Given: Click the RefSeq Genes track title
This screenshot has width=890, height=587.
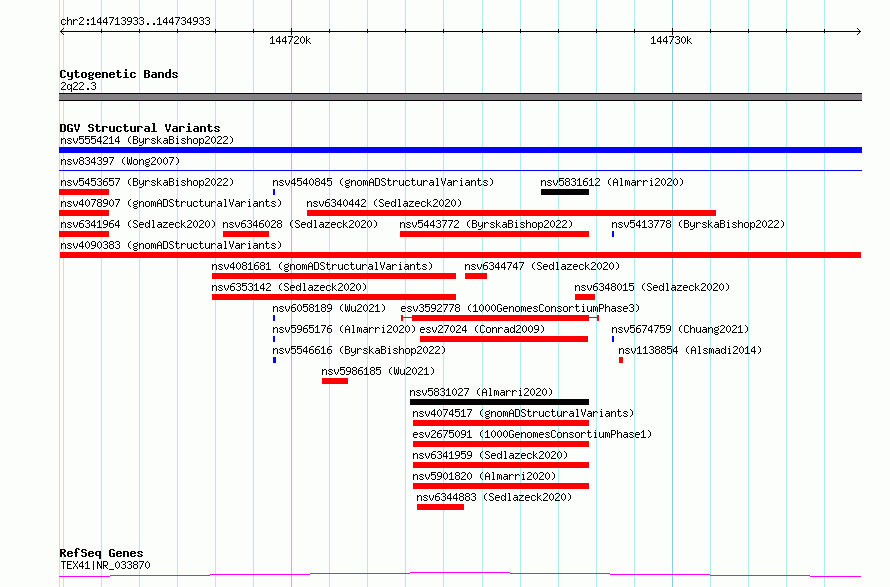Looking at the screenshot, I should [101, 554].
